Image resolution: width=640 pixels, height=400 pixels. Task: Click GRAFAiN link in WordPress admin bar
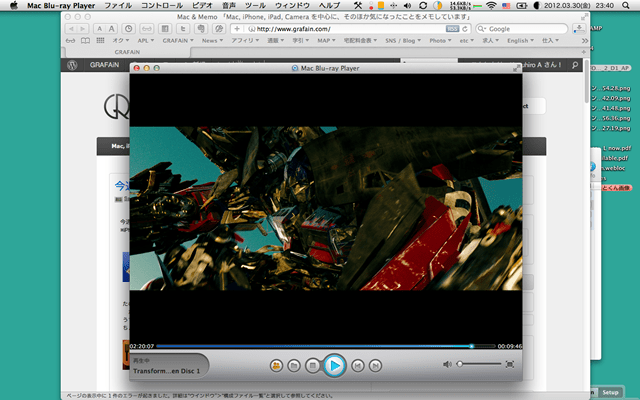104,65
